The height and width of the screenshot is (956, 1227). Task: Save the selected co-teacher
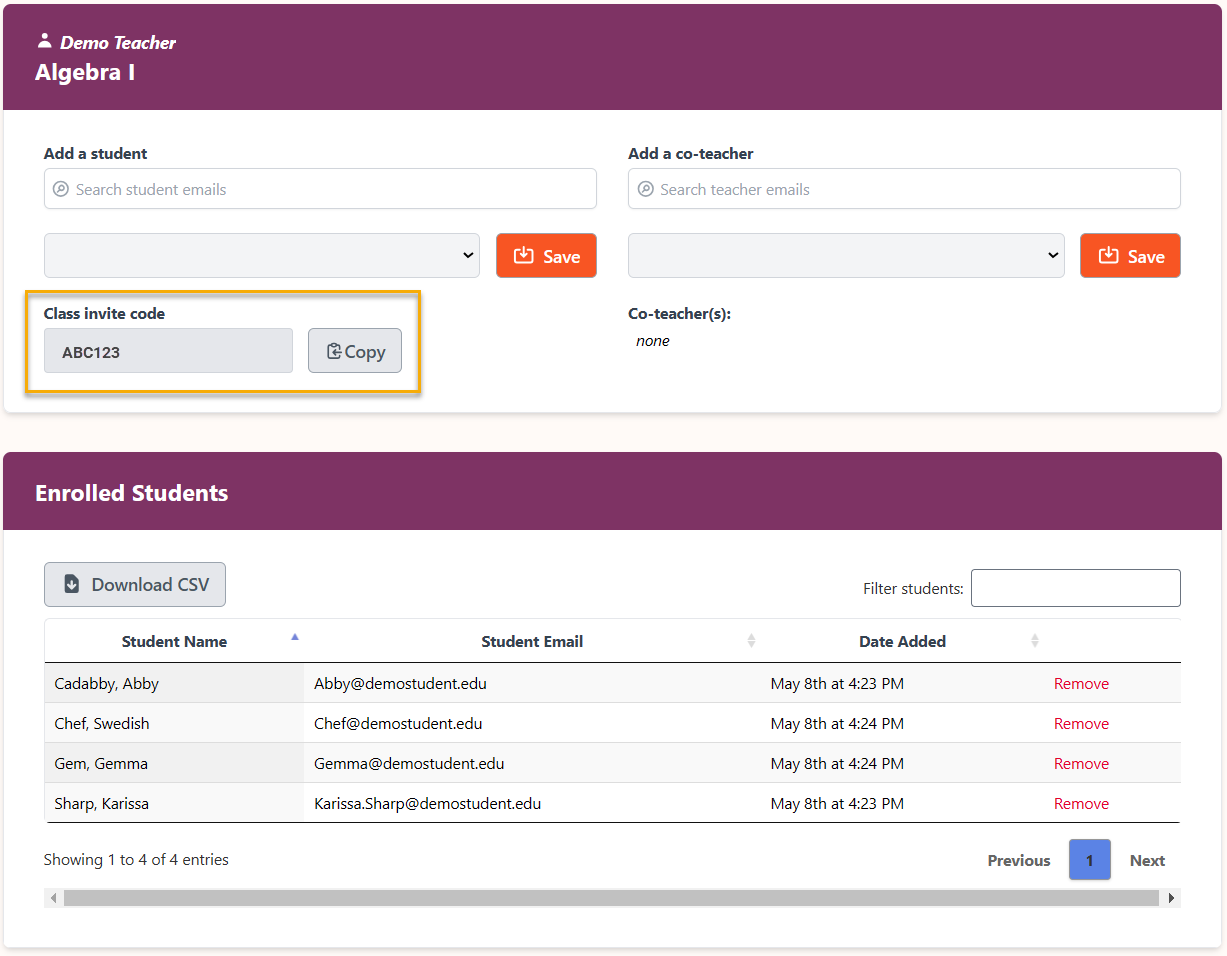pyautogui.click(x=1130, y=256)
